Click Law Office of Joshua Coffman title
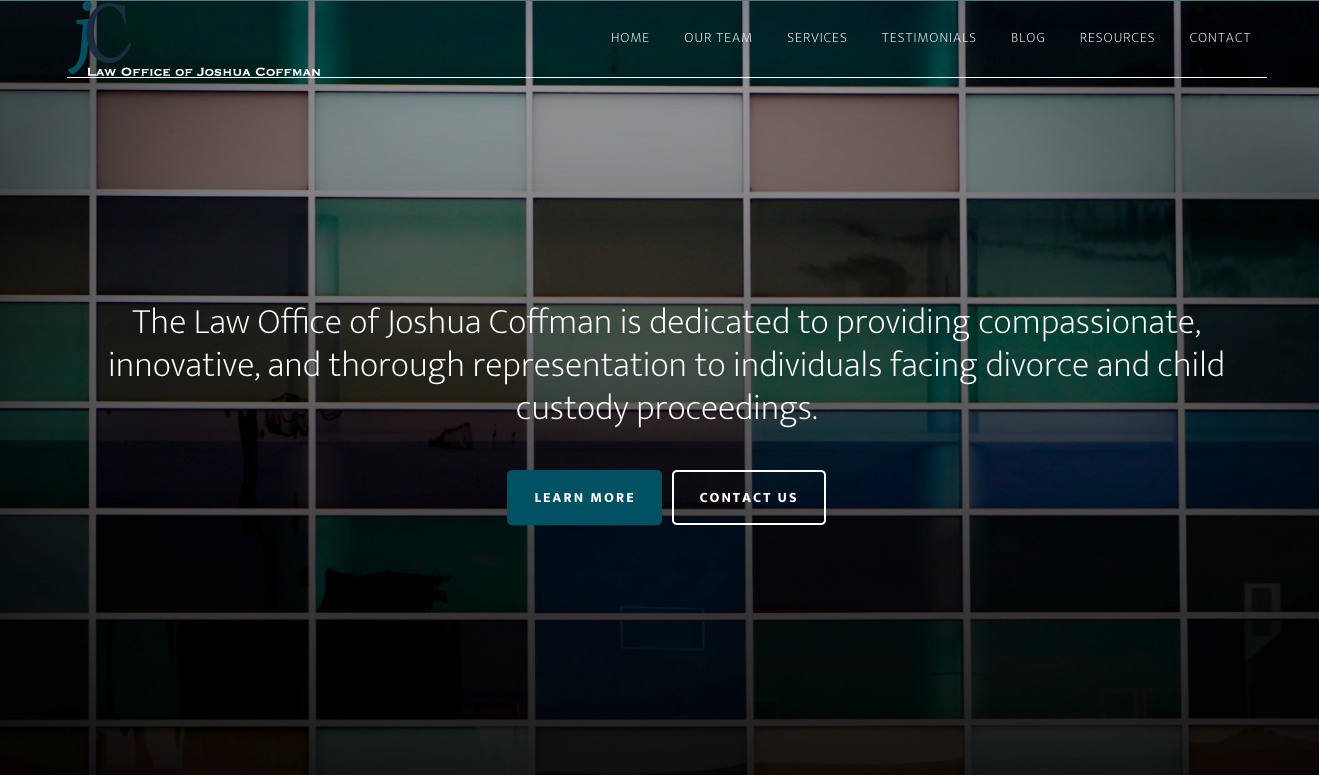The width and height of the screenshot is (1319, 775). click(x=204, y=72)
